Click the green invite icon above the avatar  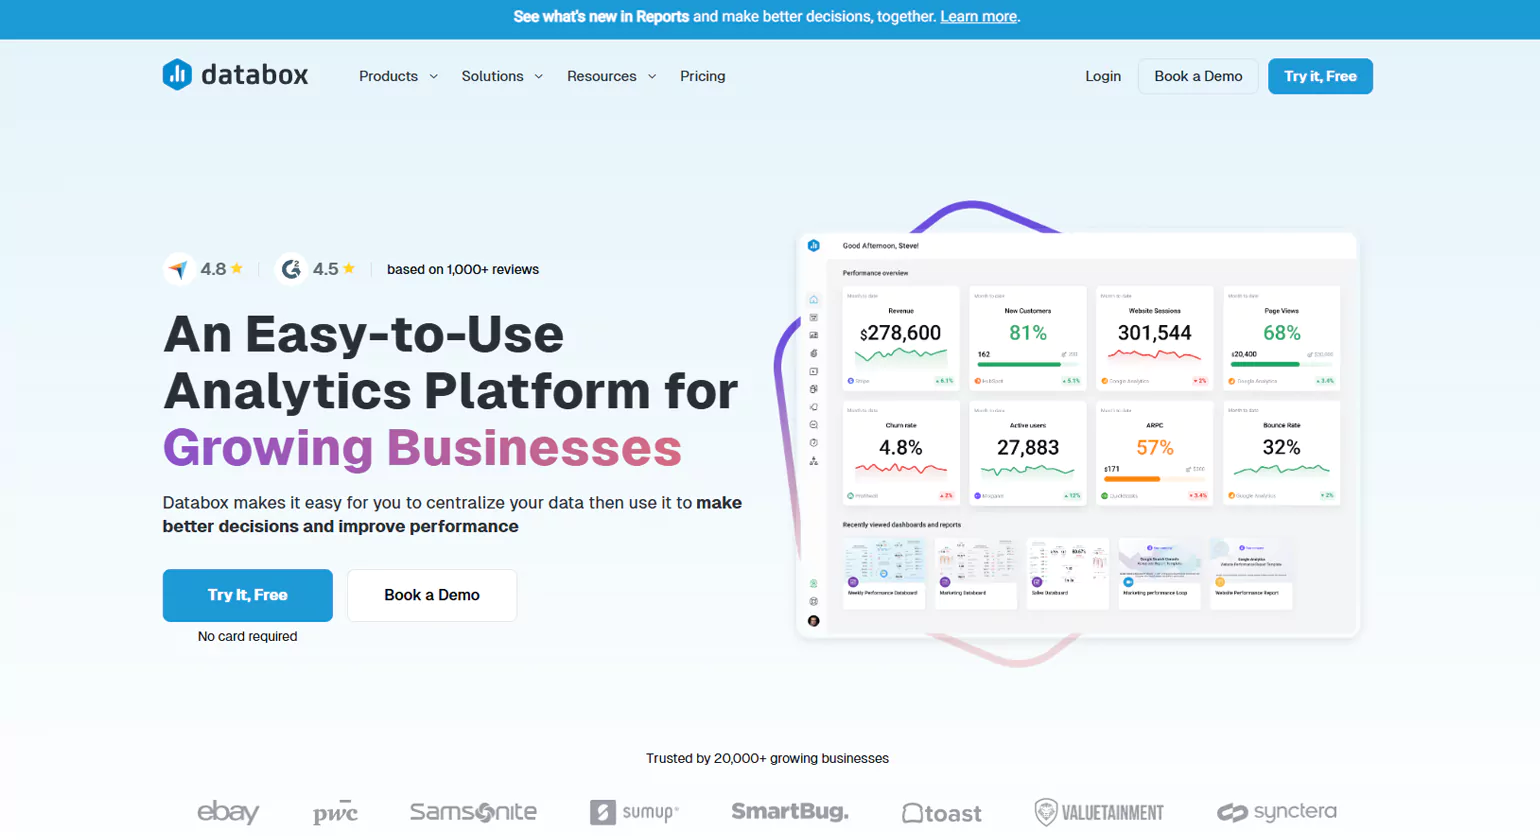[x=813, y=583]
